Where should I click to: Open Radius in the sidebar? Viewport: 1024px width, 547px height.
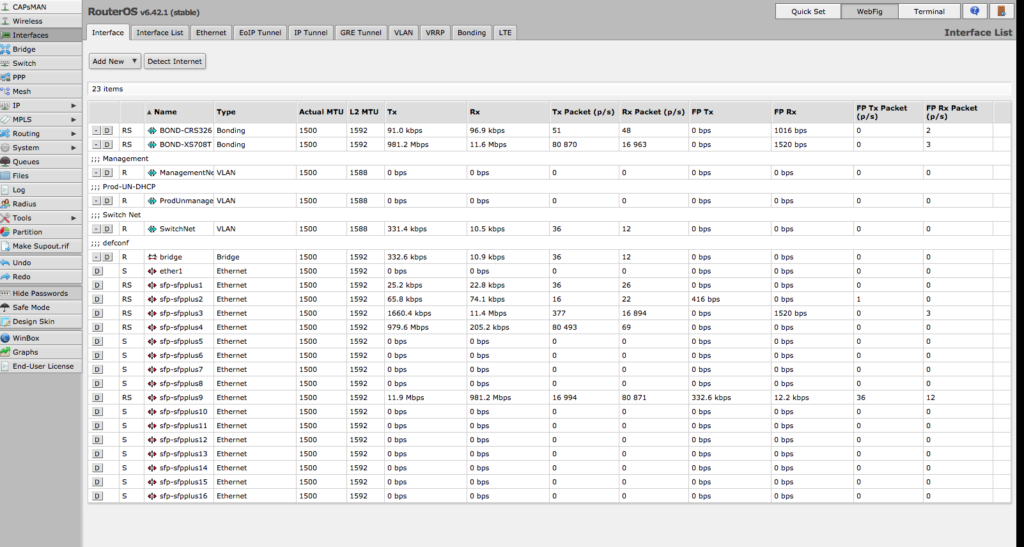pos(24,204)
